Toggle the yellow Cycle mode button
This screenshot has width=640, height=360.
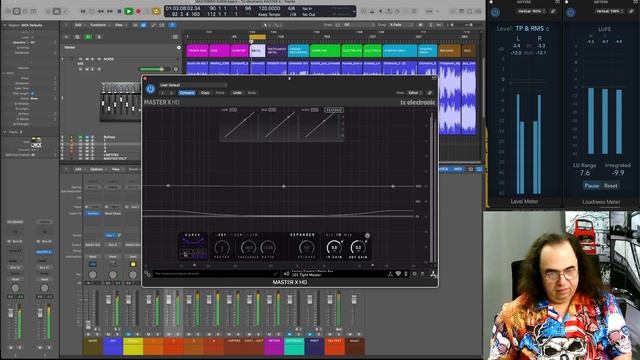[x=156, y=11]
